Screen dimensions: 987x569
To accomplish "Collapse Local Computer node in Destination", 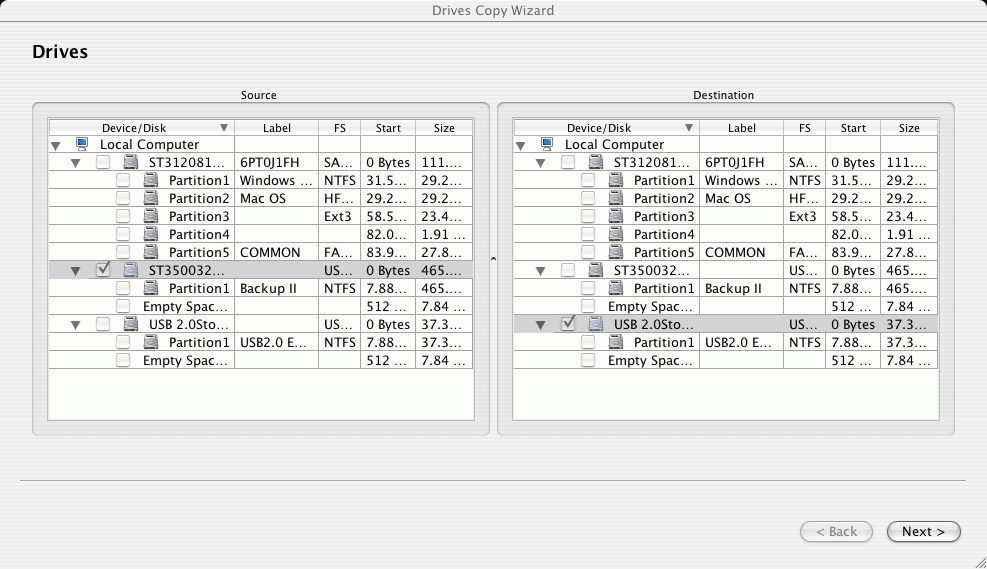I will 521,146.
